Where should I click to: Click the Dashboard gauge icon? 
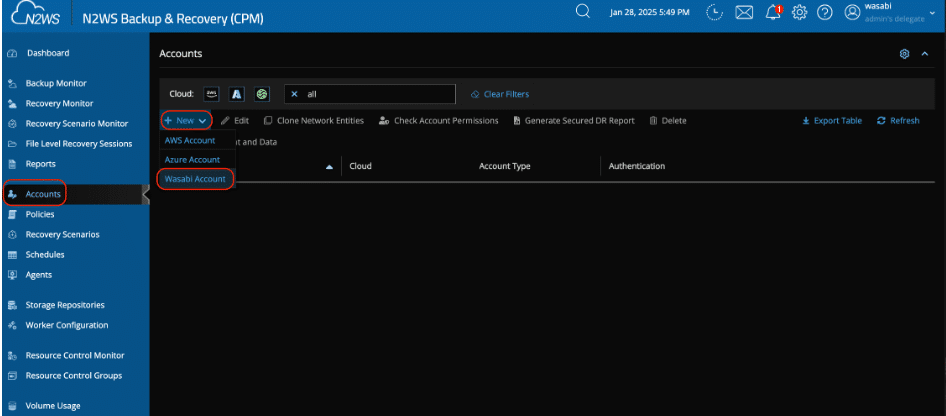11,54
